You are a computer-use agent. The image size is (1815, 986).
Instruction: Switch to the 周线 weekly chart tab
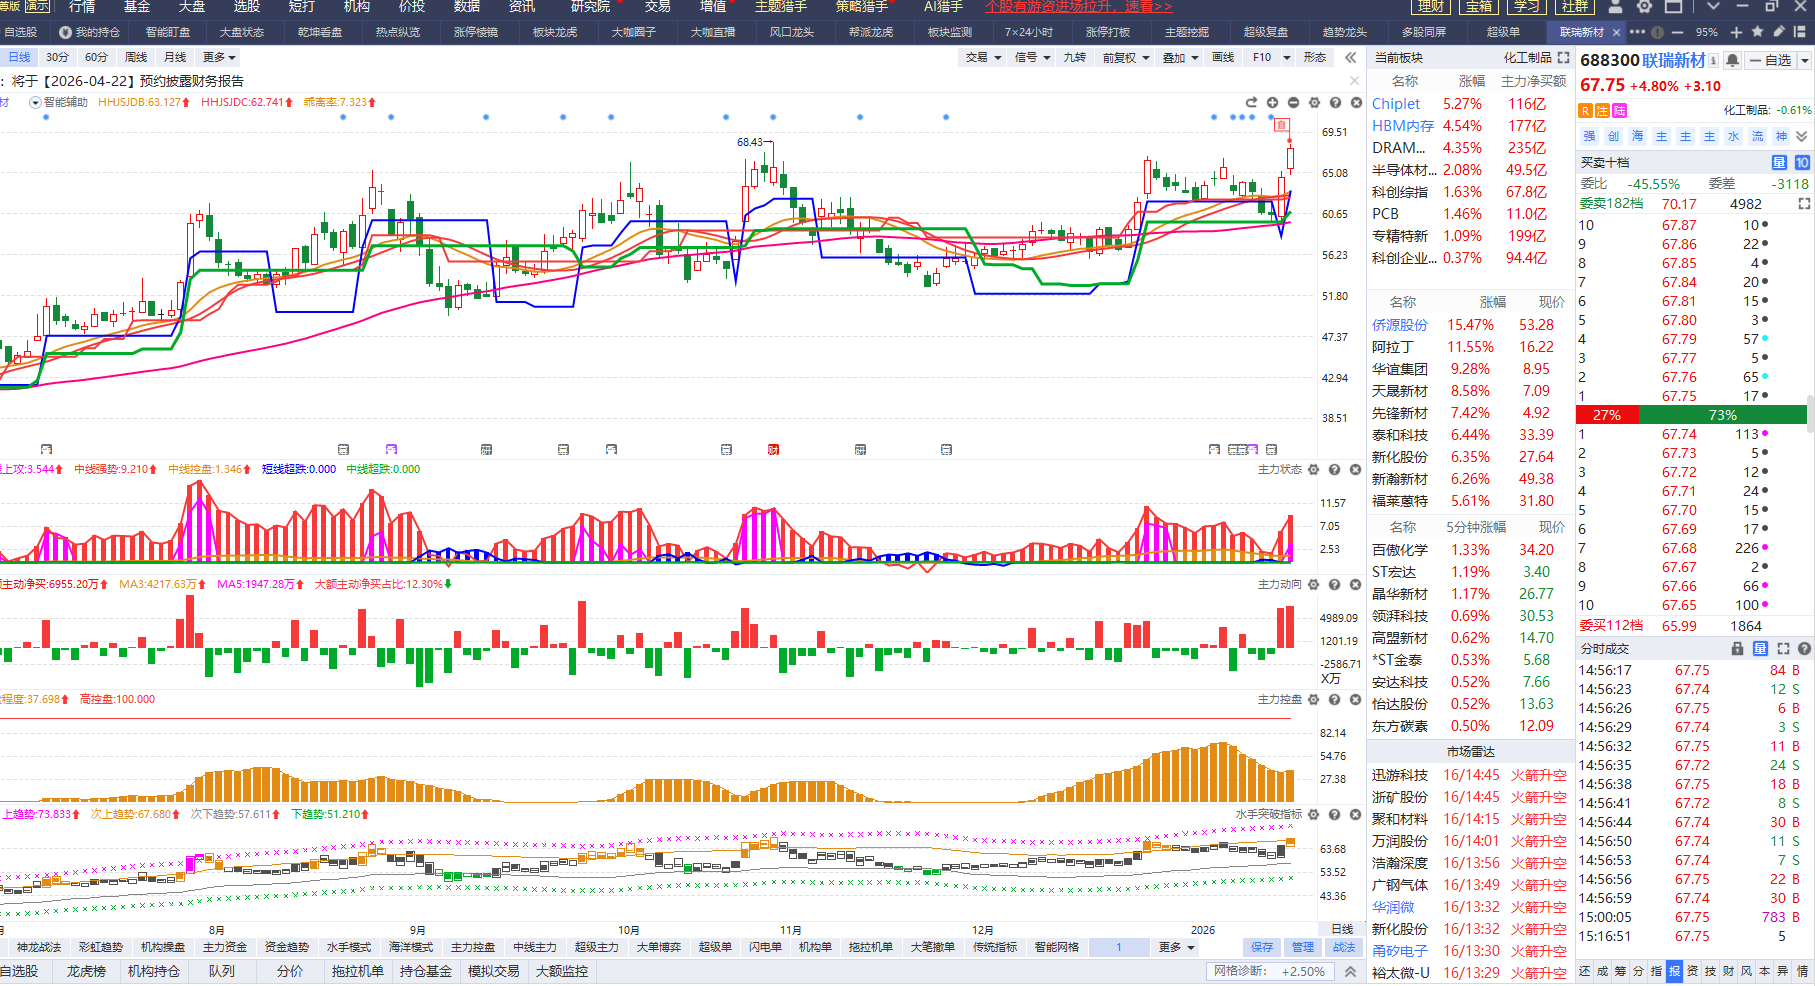[136, 58]
